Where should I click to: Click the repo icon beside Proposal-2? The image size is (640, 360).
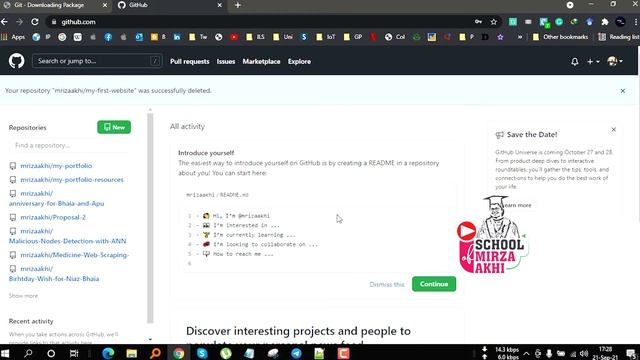(13, 217)
